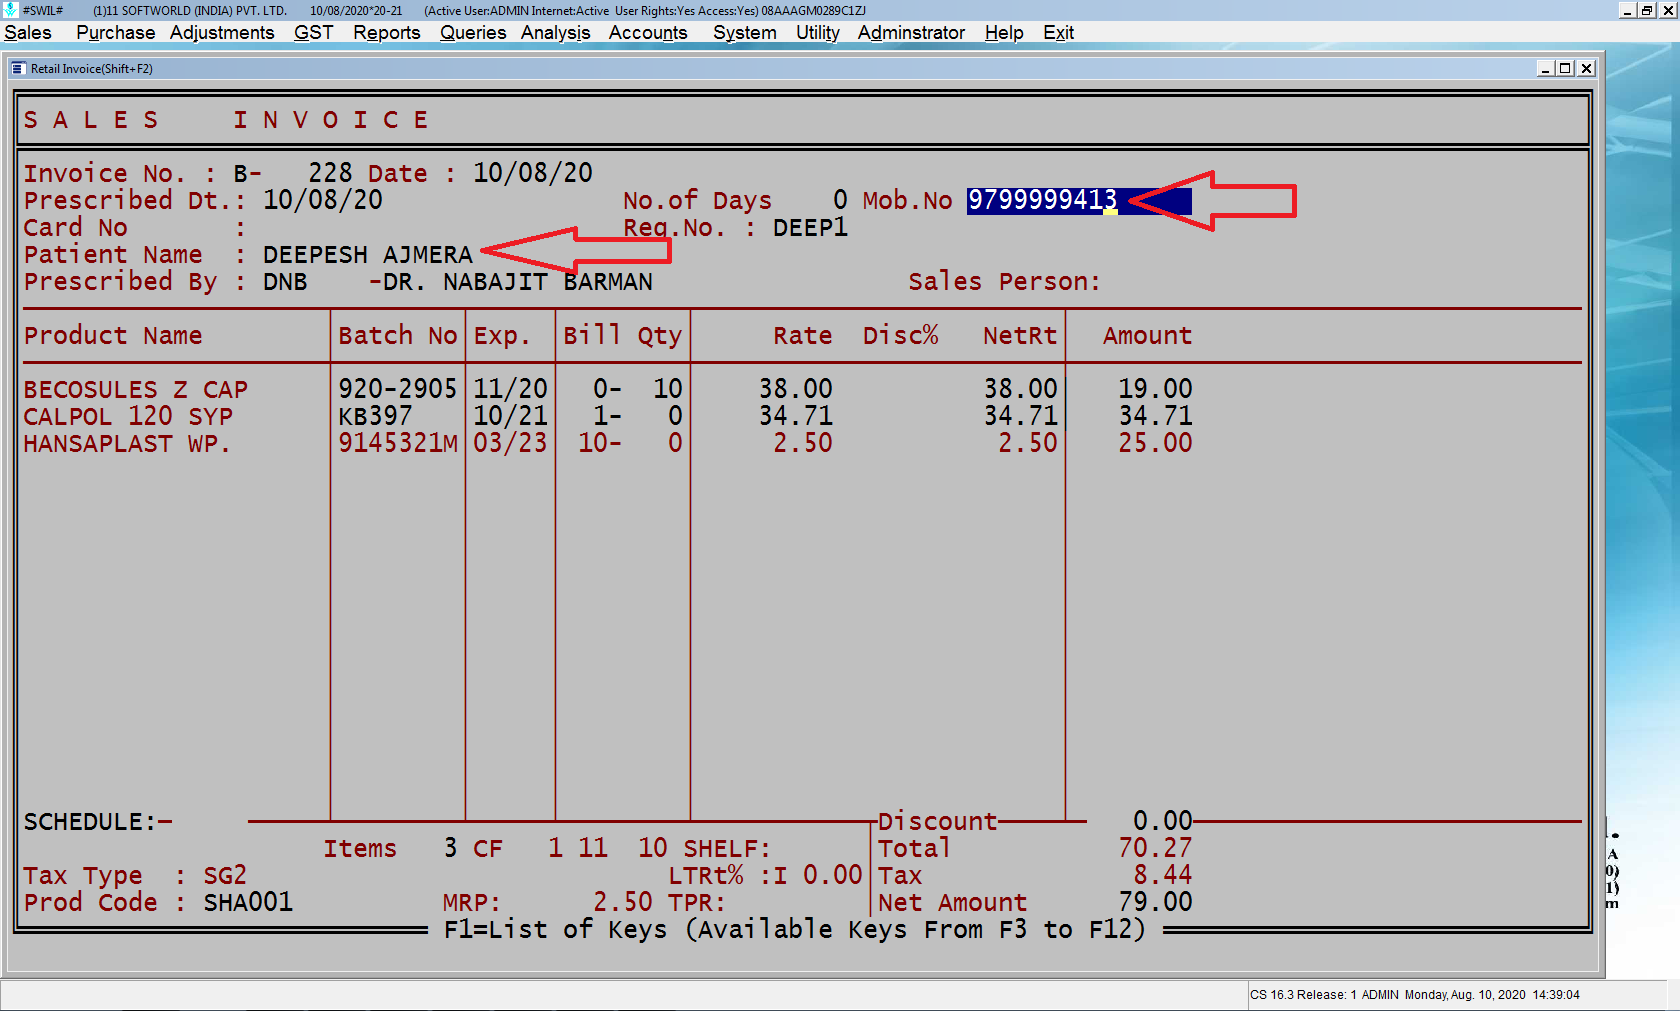Click the Disc% column header
The image size is (1680, 1011).
pyautogui.click(x=900, y=336)
